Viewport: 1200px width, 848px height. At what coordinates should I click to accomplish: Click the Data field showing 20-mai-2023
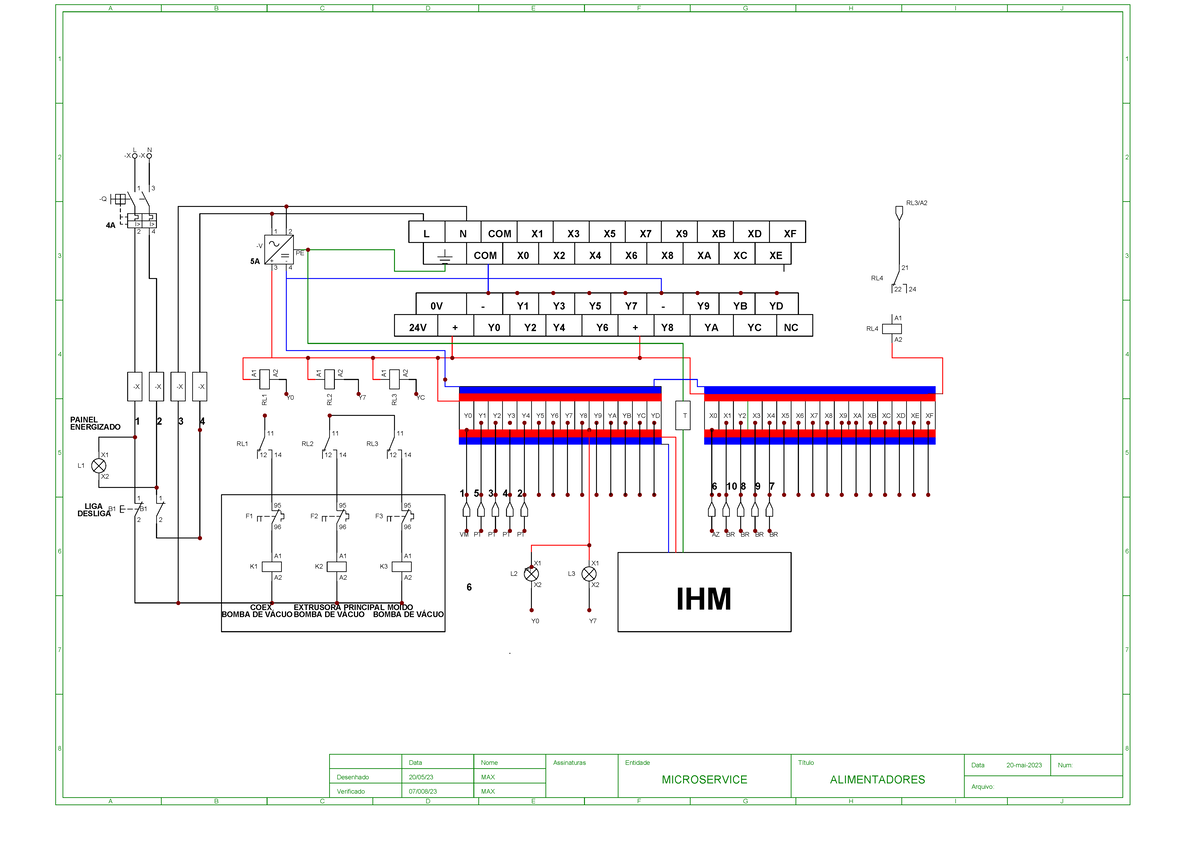point(1024,765)
